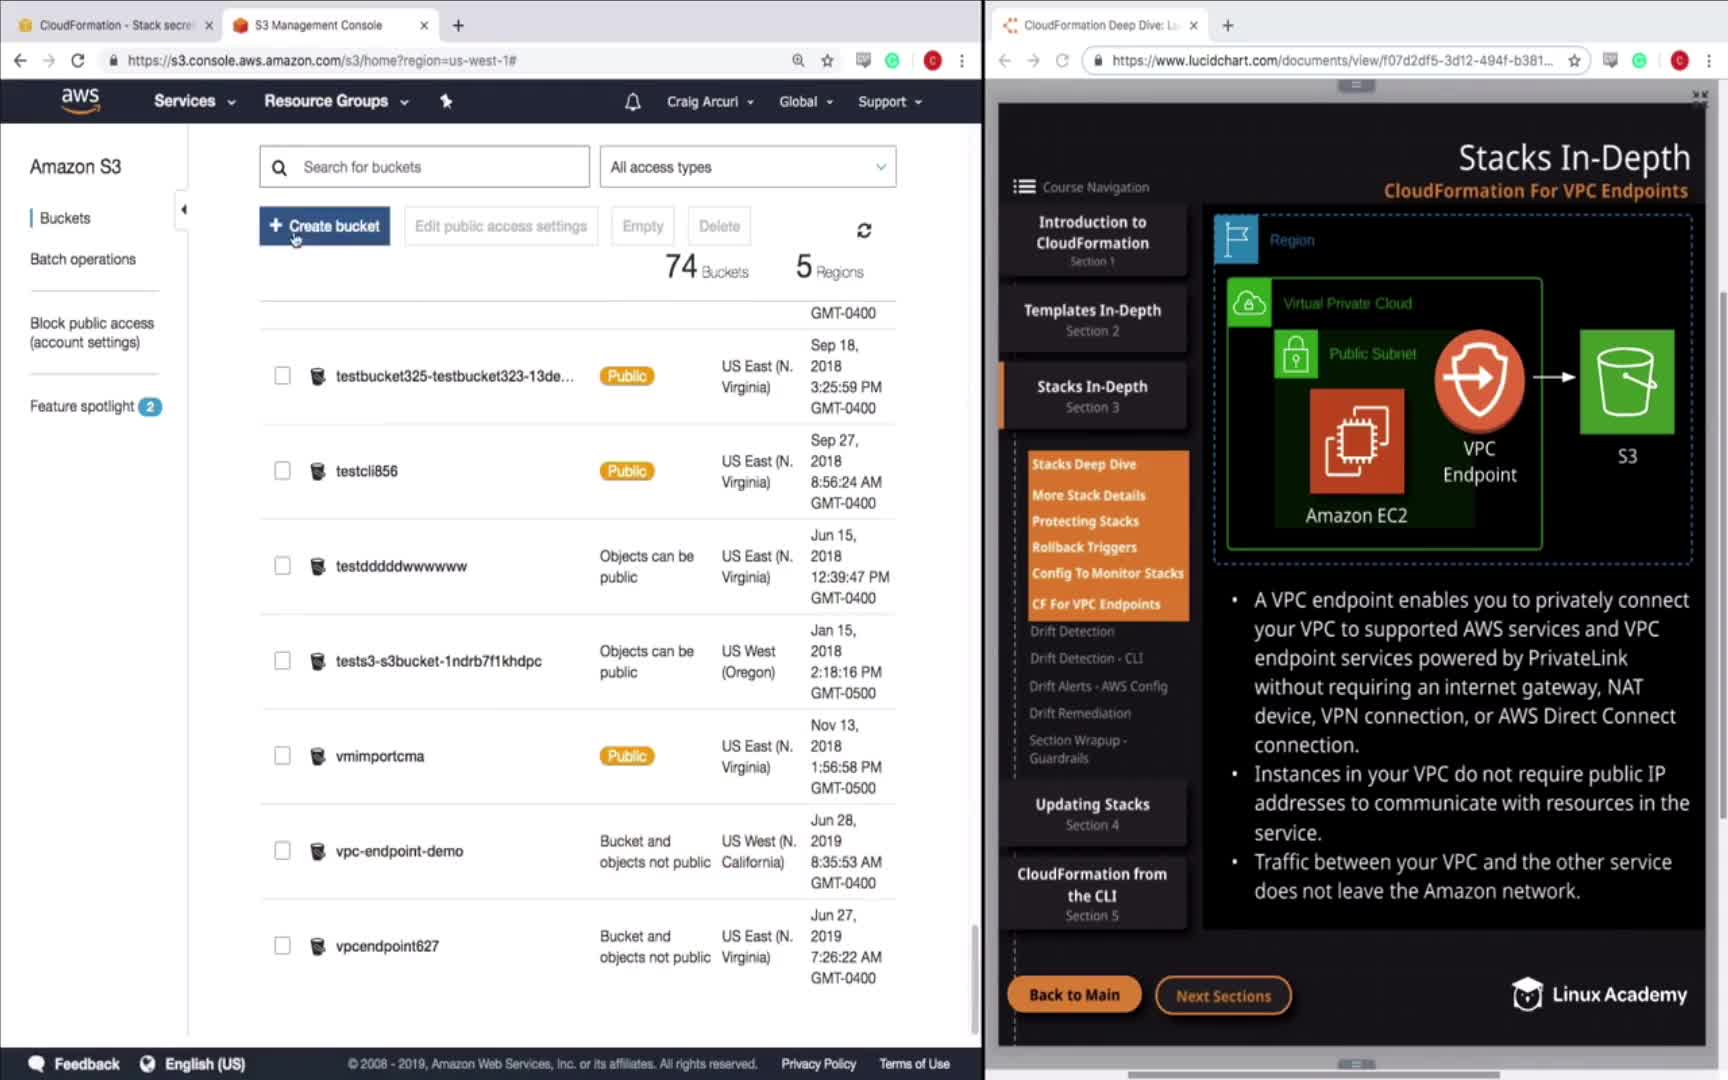Check the vpcendpoint627 bucket checkbox

click(x=282, y=946)
